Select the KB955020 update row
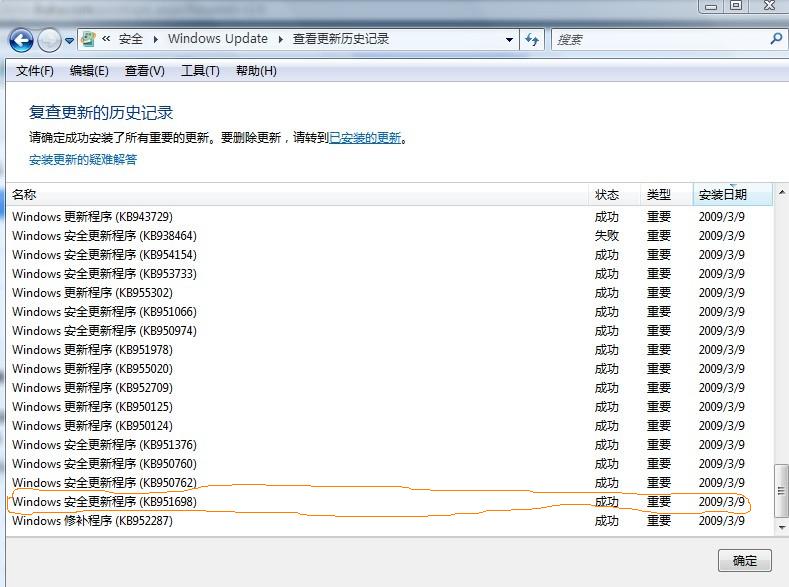The image size is (789, 587). [389, 369]
